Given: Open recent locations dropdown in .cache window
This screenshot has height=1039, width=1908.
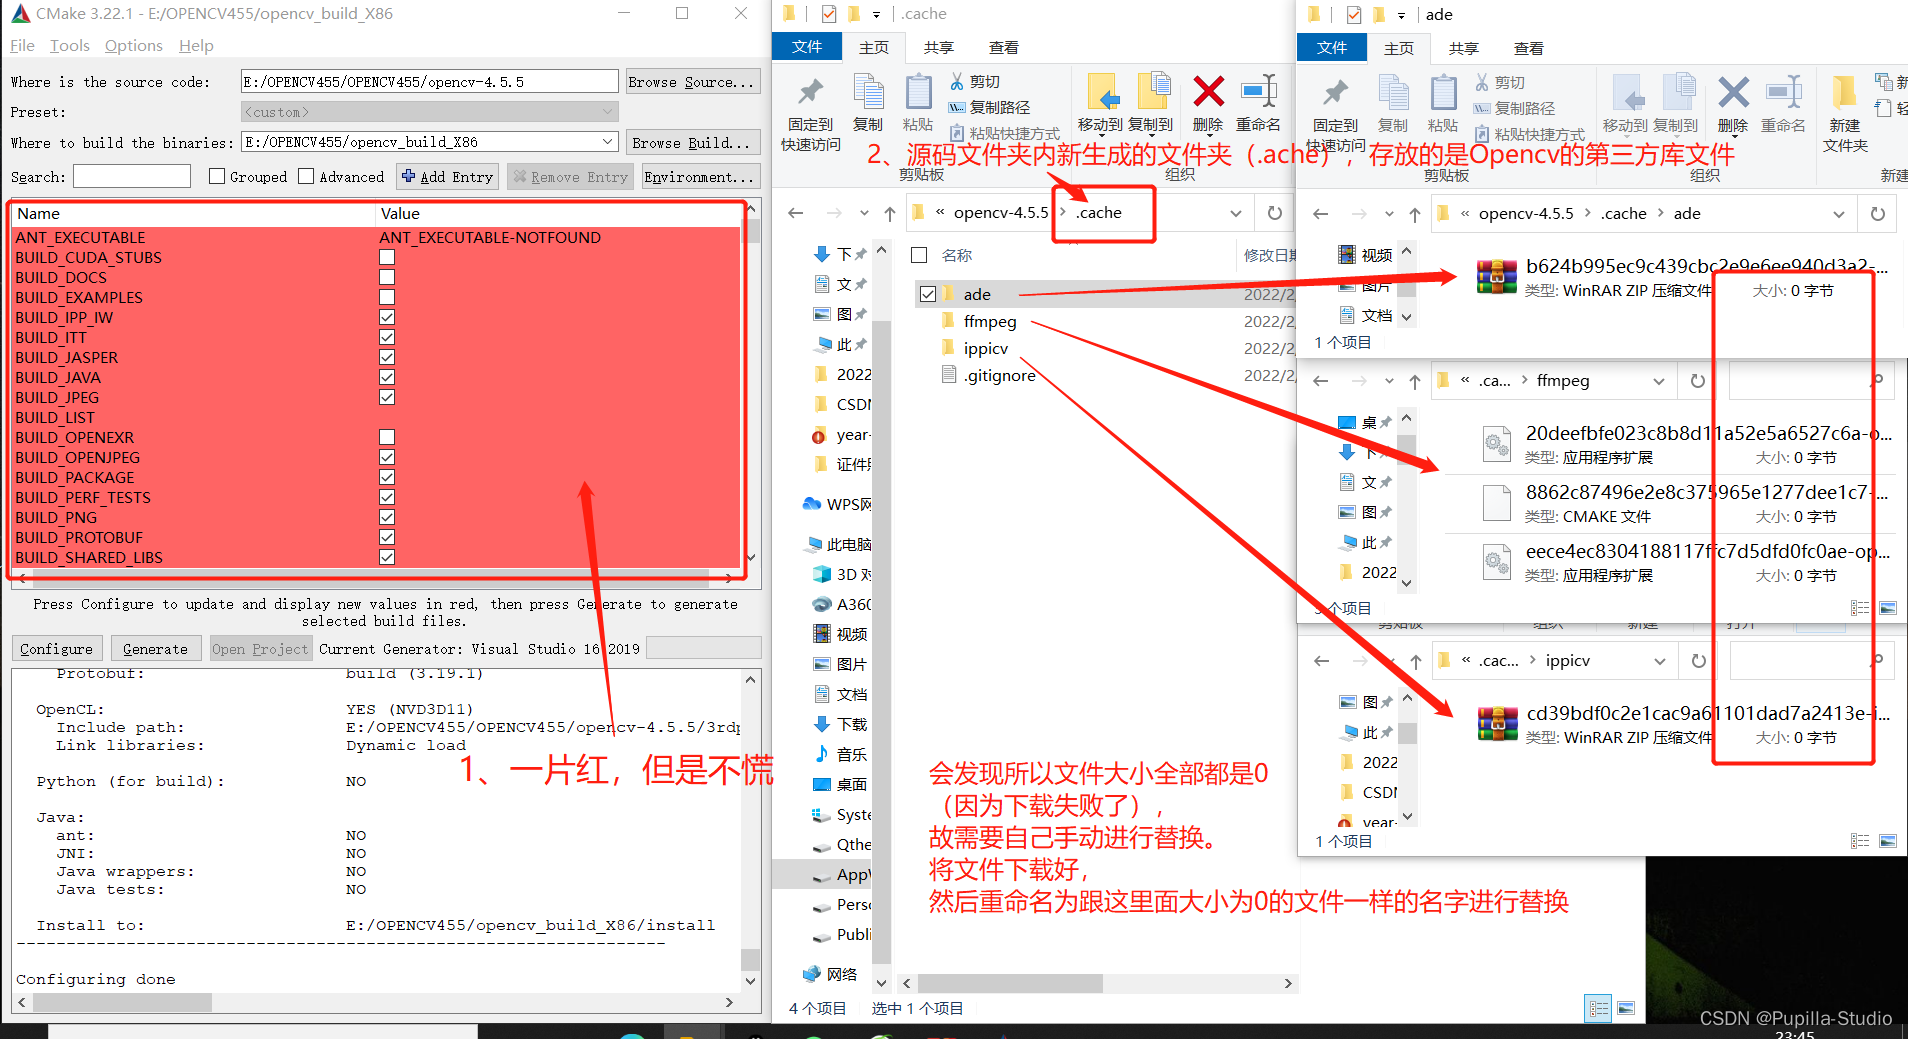Looking at the screenshot, I should point(864,213).
